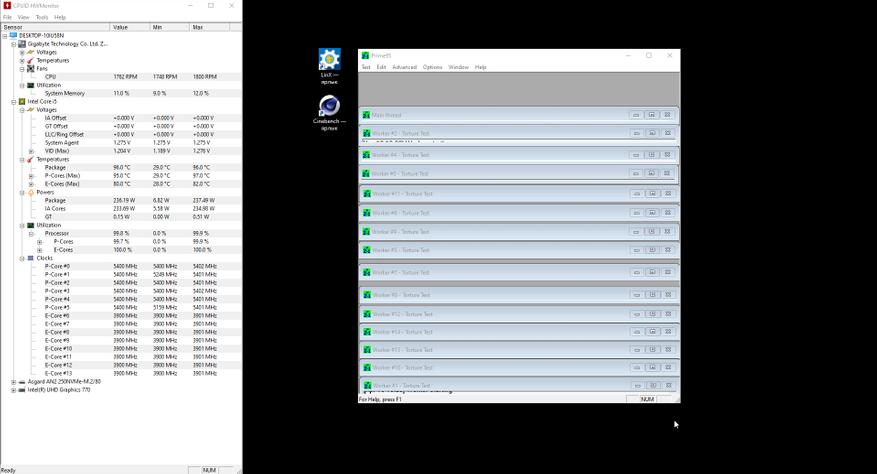
Task: Click the Max column header
Action: coord(209,27)
